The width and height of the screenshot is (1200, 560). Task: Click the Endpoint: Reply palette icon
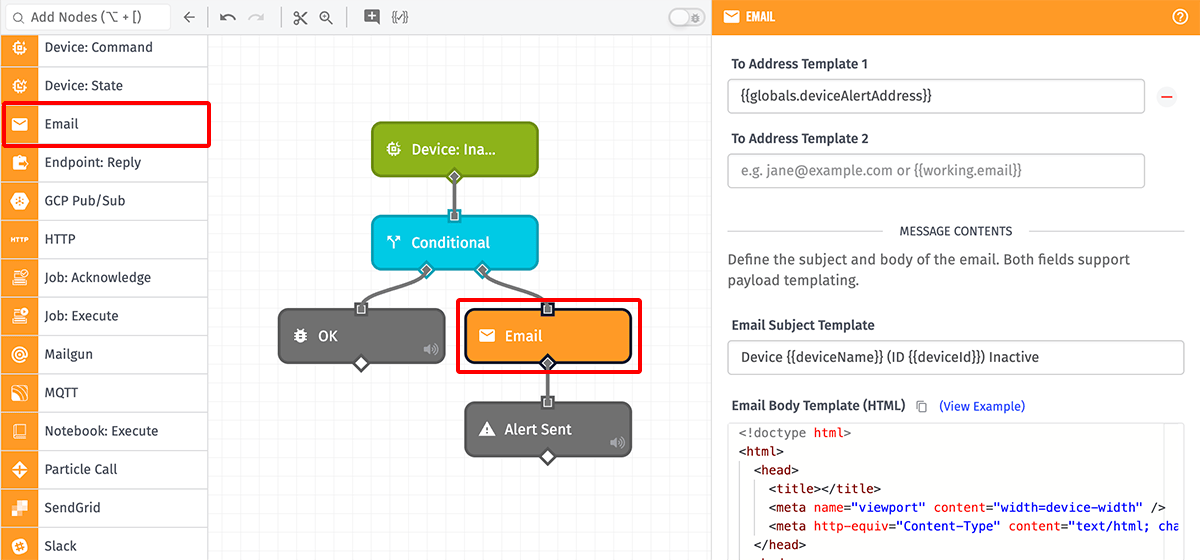click(19, 163)
